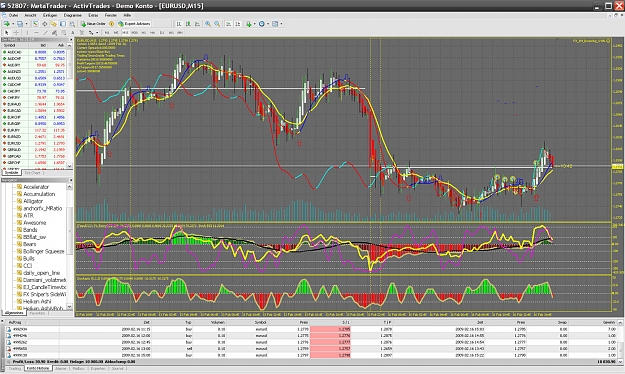Select the candlestick chart display icon

tap(188, 24)
